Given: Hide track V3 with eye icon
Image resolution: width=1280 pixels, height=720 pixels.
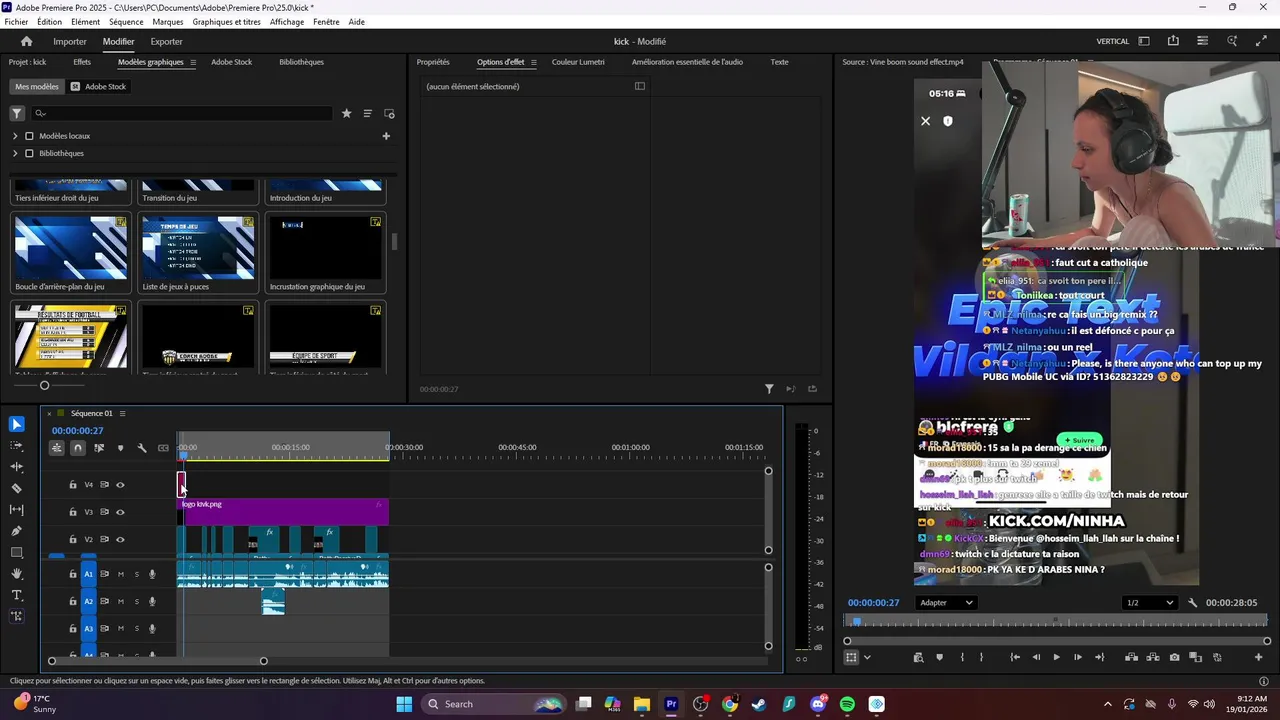Looking at the screenshot, I should click(x=120, y=512).
